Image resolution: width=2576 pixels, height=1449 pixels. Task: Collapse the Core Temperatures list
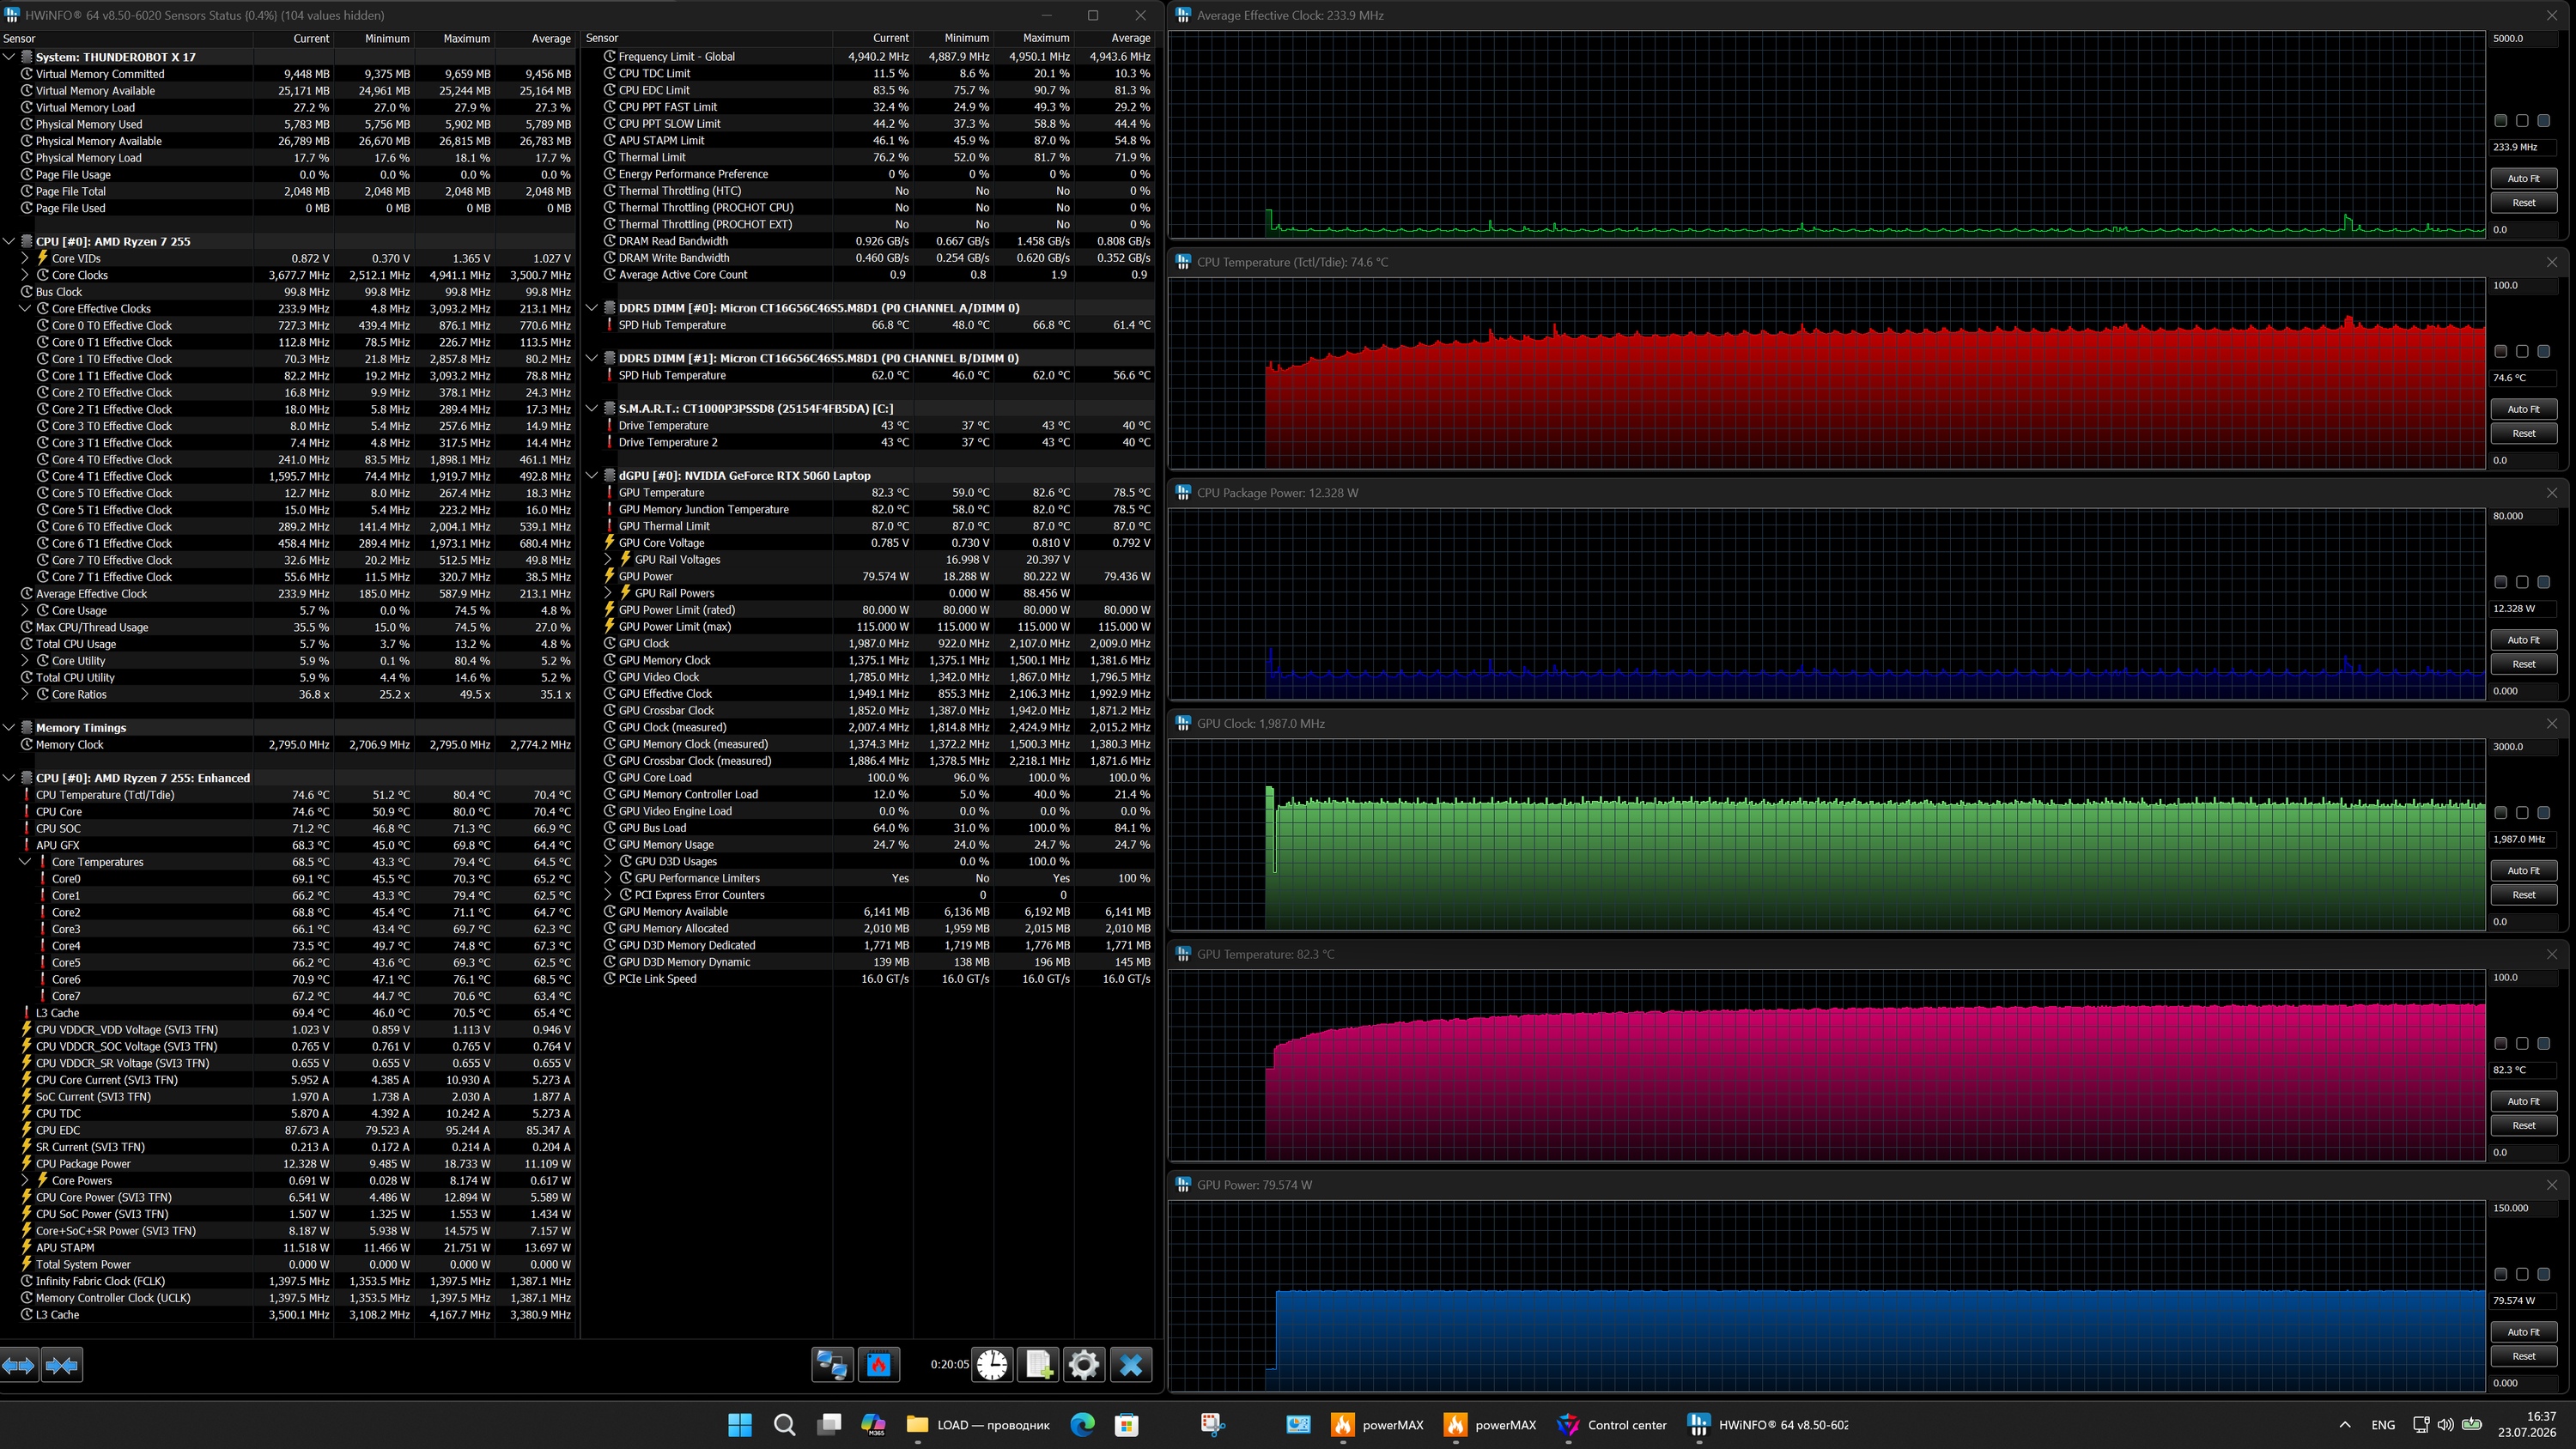point(25,862)
